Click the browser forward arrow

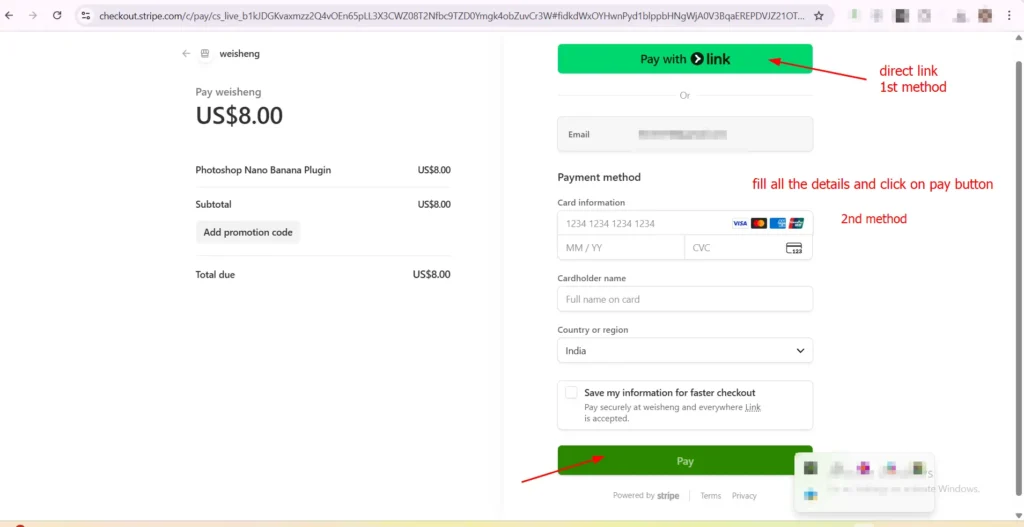pyautogui.click(x=33, y=16)
